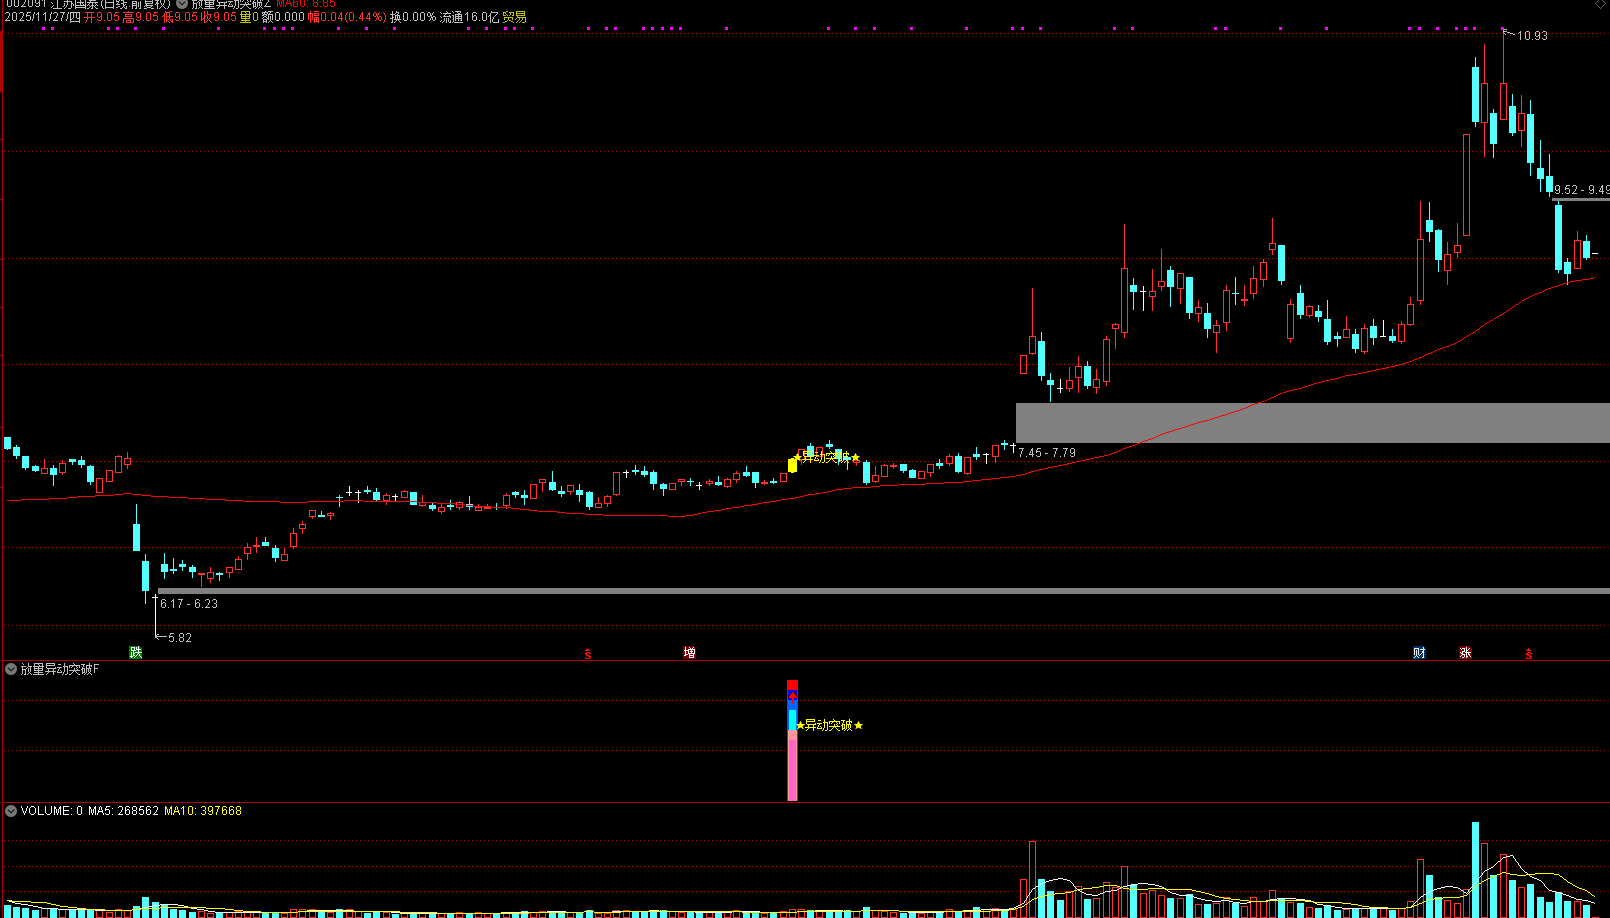Click the 低9.05 low price value
This screenshot has height=918, width=1610.
click(x=180, y=17)
